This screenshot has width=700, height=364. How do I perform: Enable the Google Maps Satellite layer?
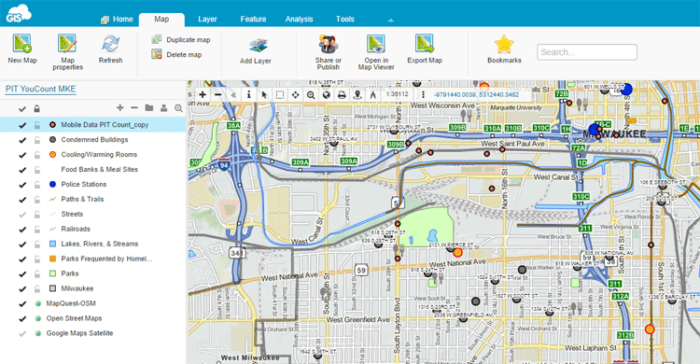click(x=22, y=334)
